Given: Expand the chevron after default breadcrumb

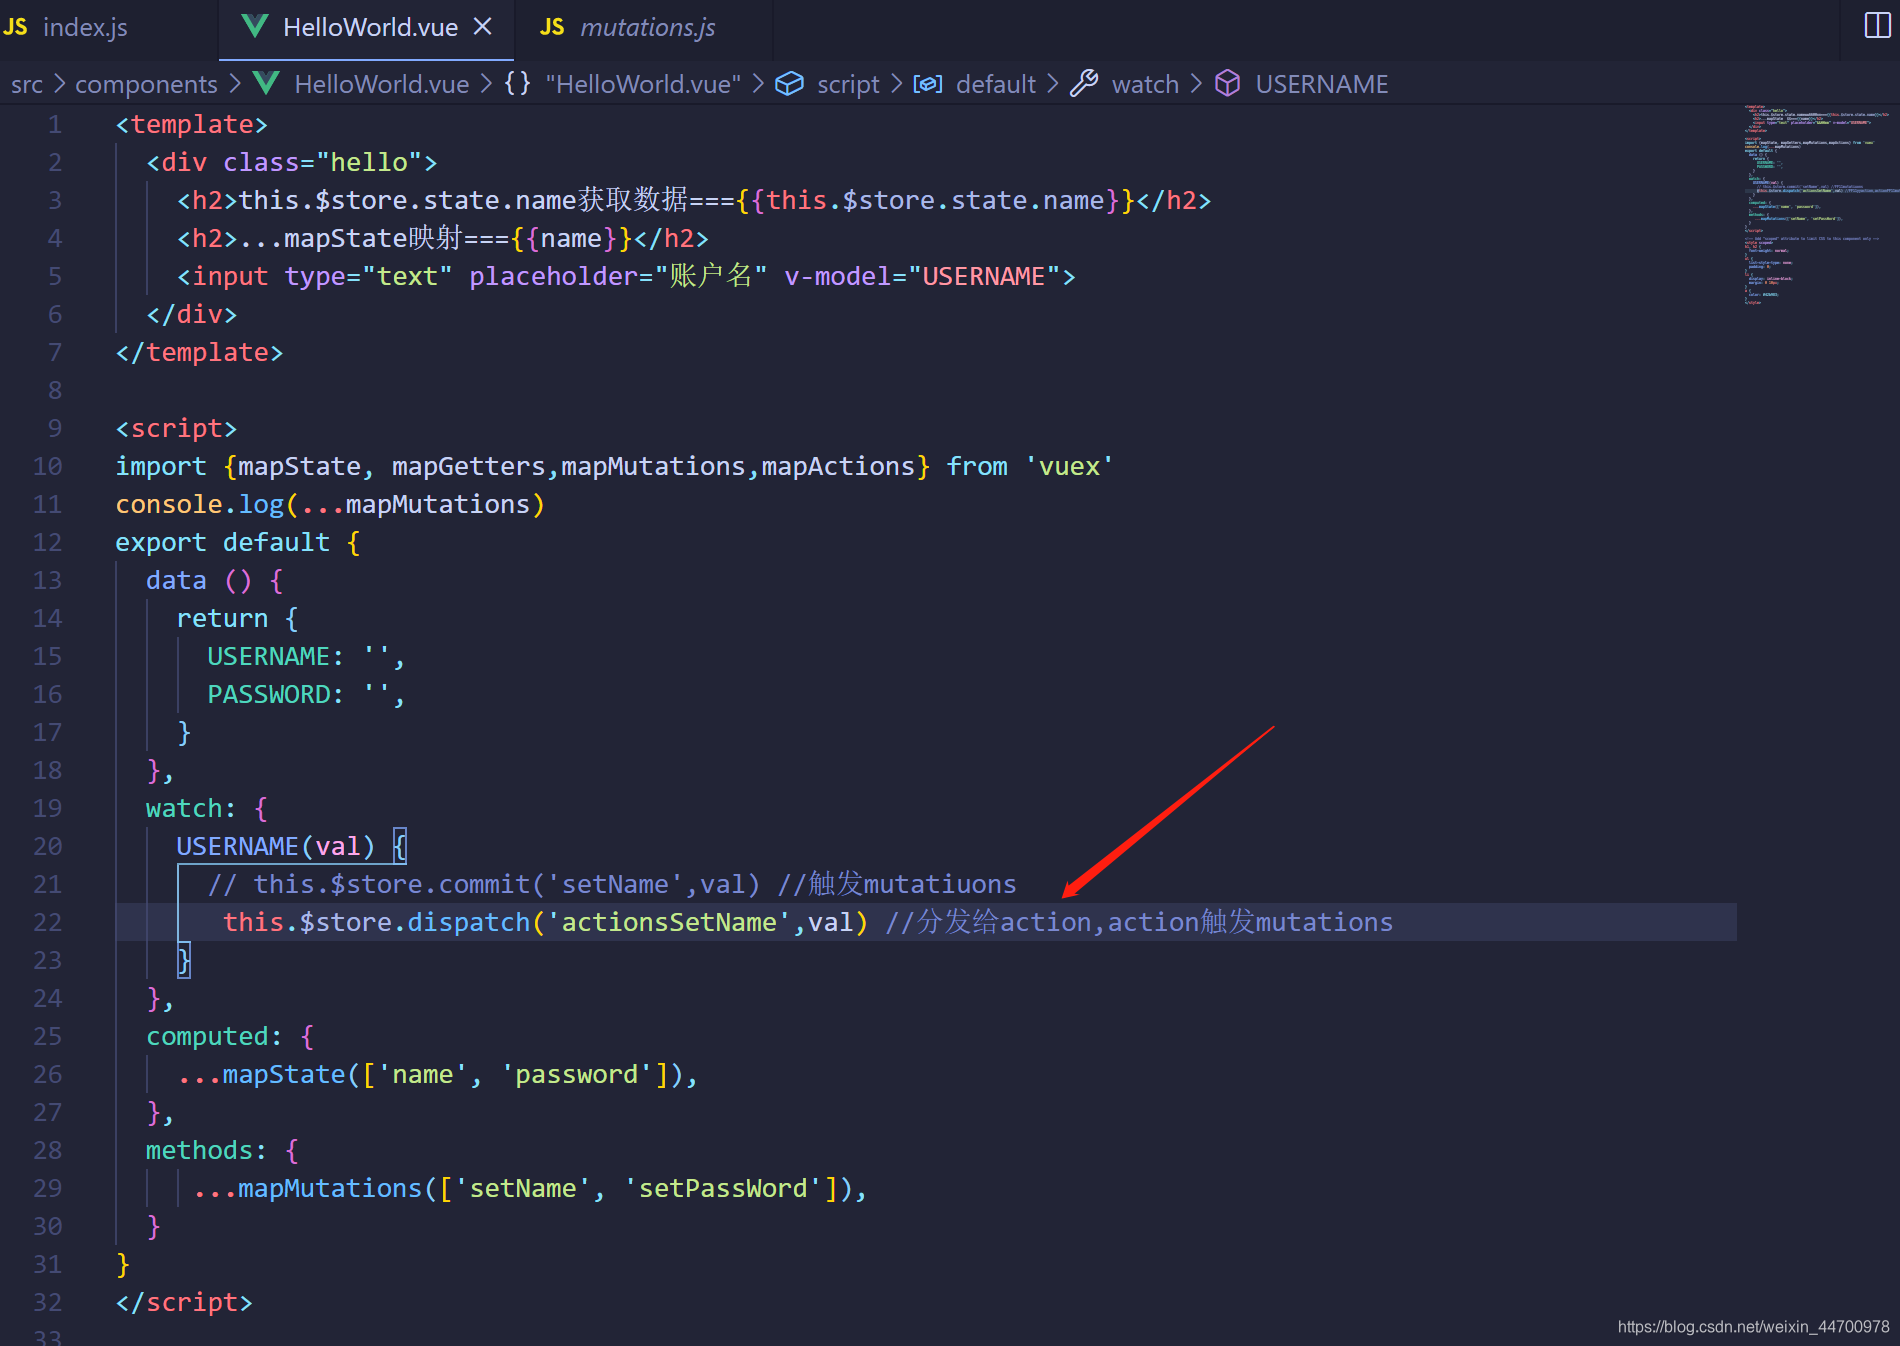Looking at the screenshot, I should 1052,84.
